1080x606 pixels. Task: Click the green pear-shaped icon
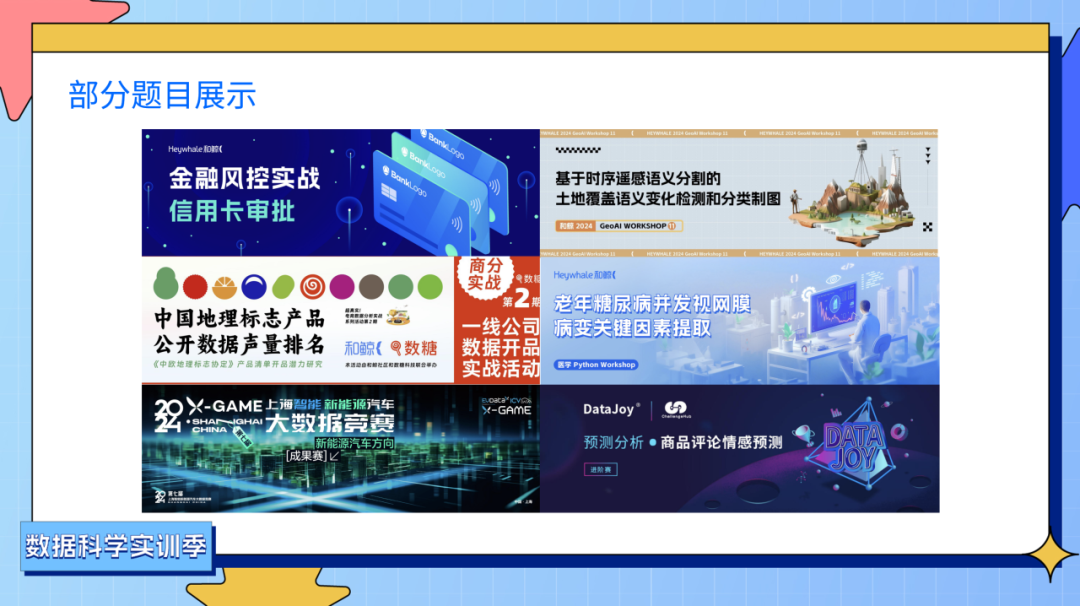(165, 283)
